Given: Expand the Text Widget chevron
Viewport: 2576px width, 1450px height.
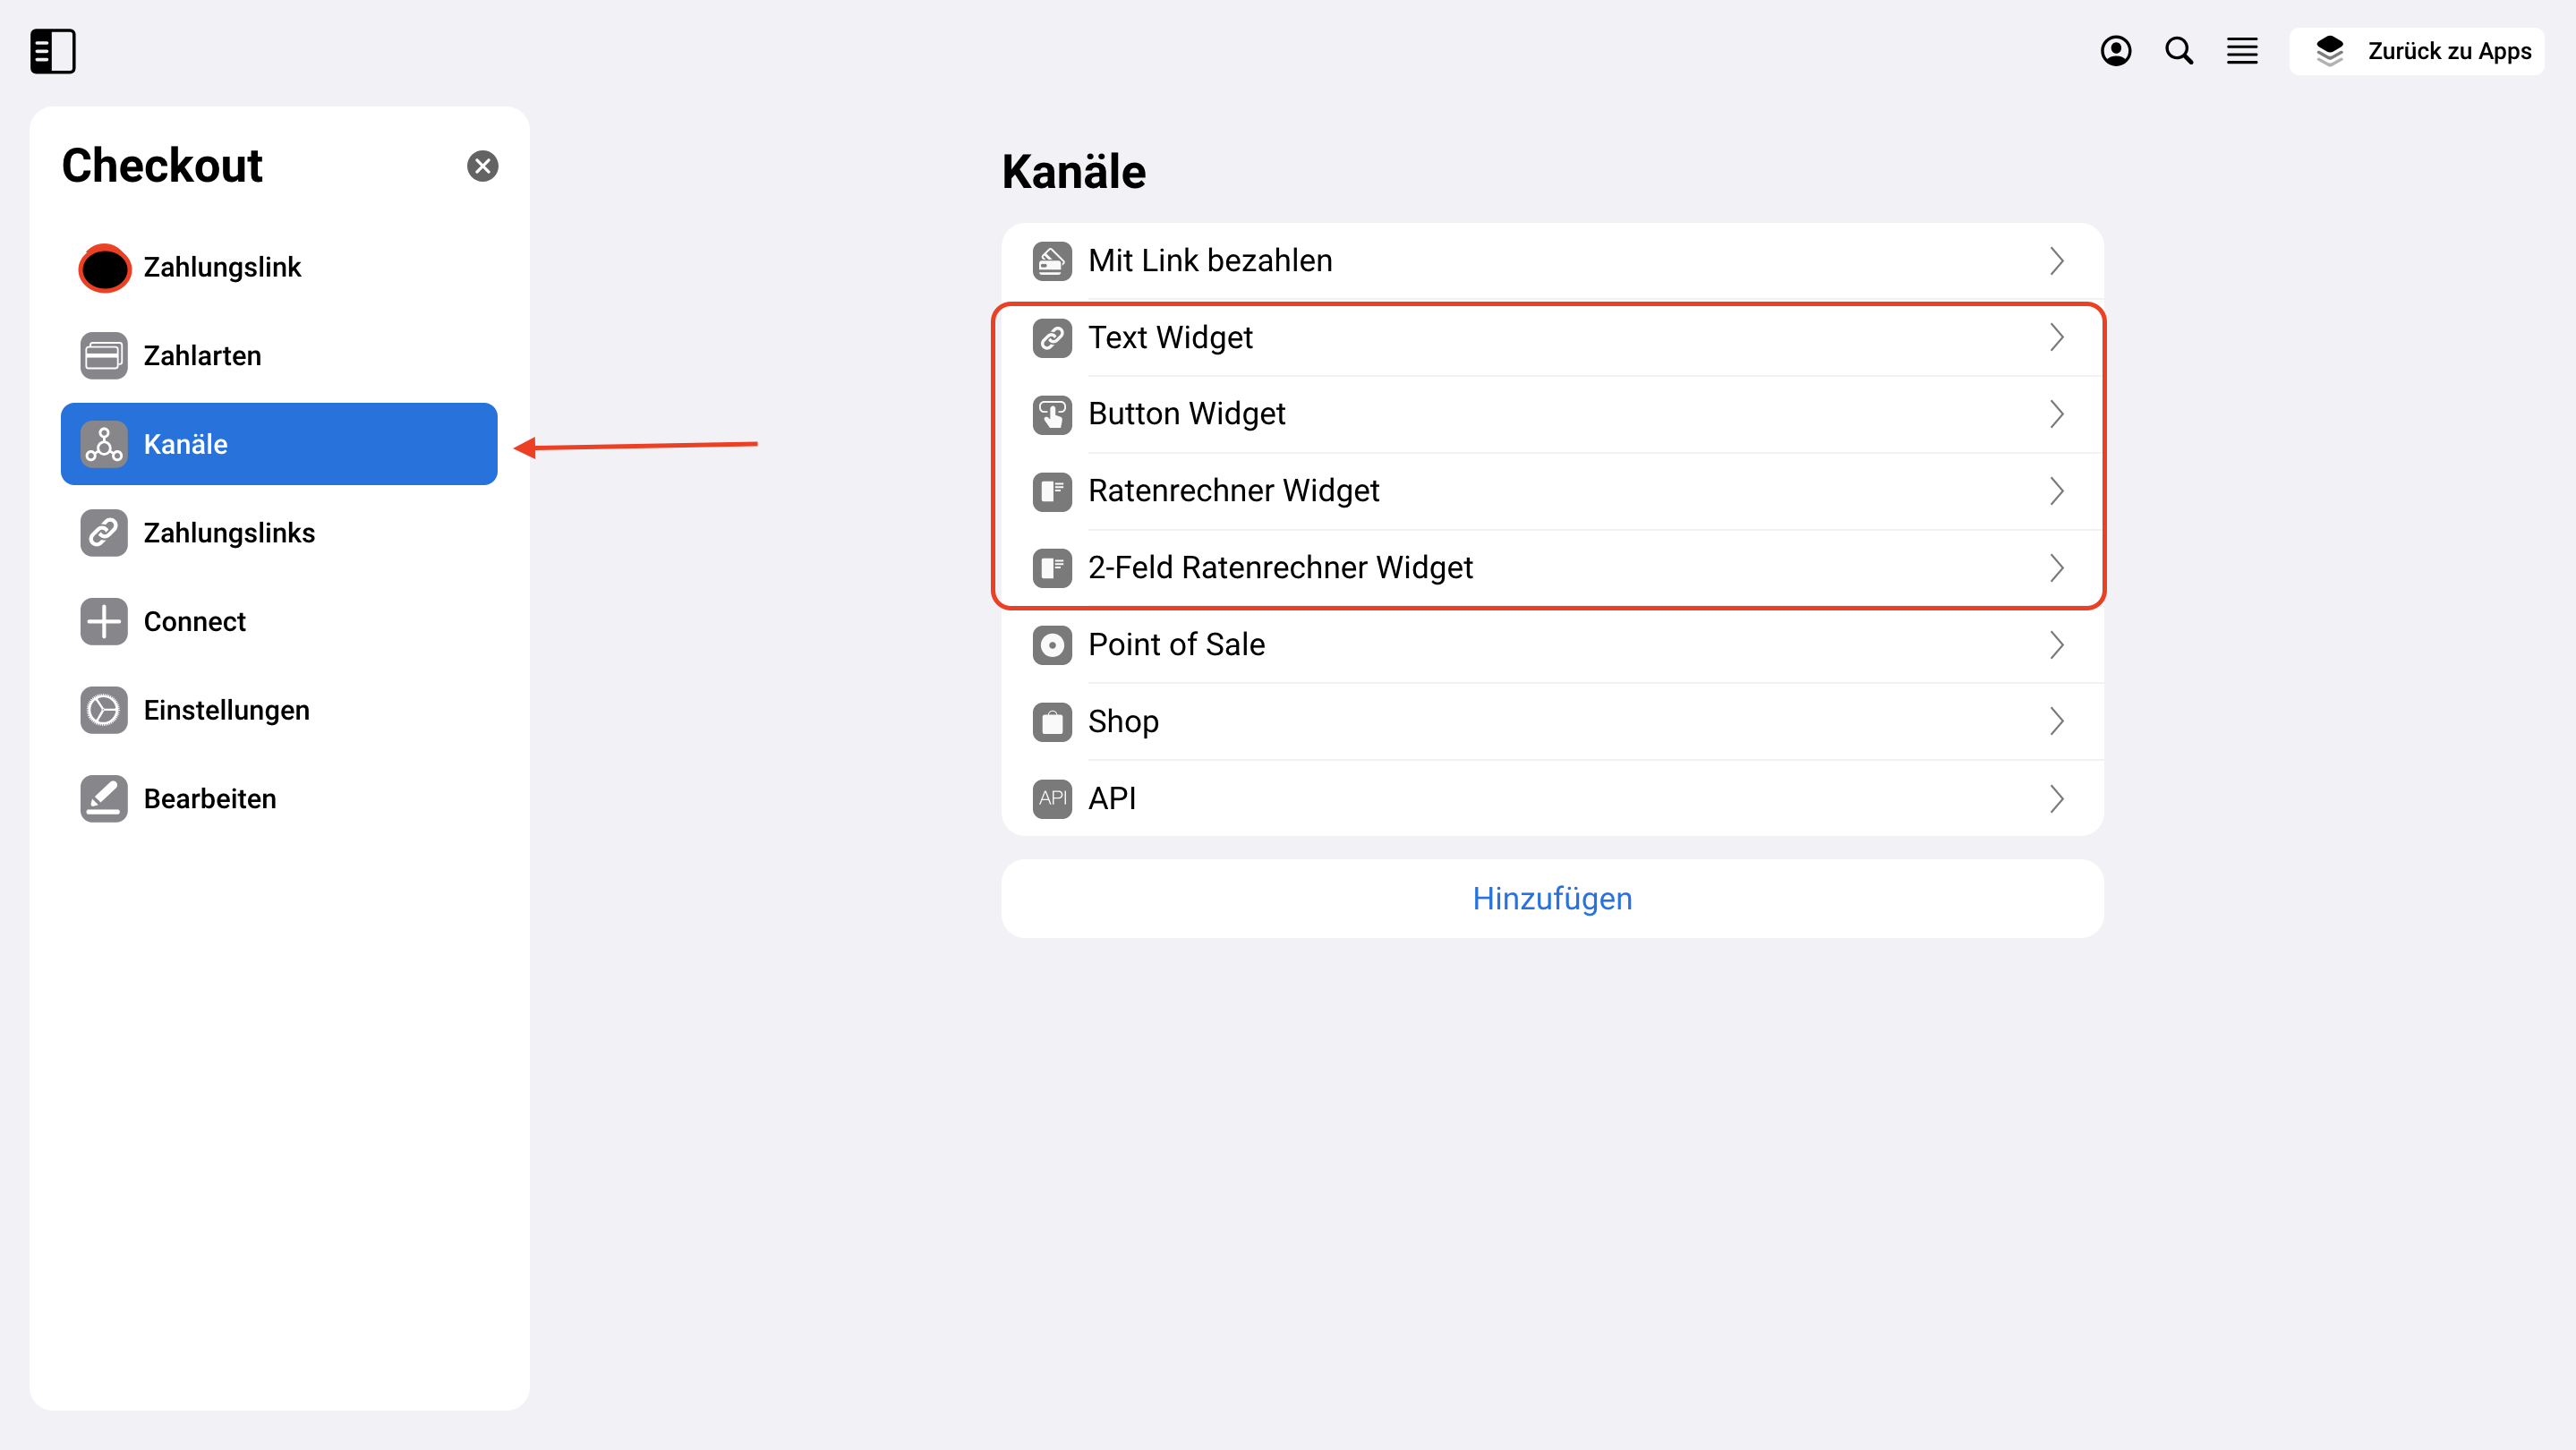Looking at the screenshot, I should pyautogui.click(x=2056, y=337).
